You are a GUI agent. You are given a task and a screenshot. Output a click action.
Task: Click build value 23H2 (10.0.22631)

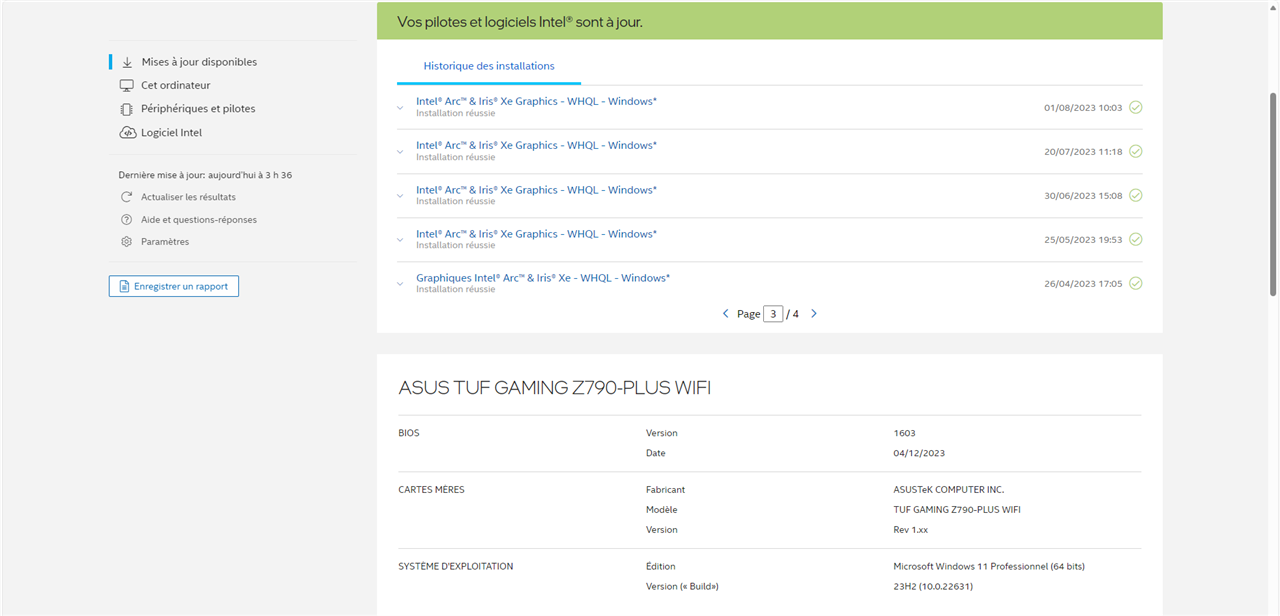point(933,586)
